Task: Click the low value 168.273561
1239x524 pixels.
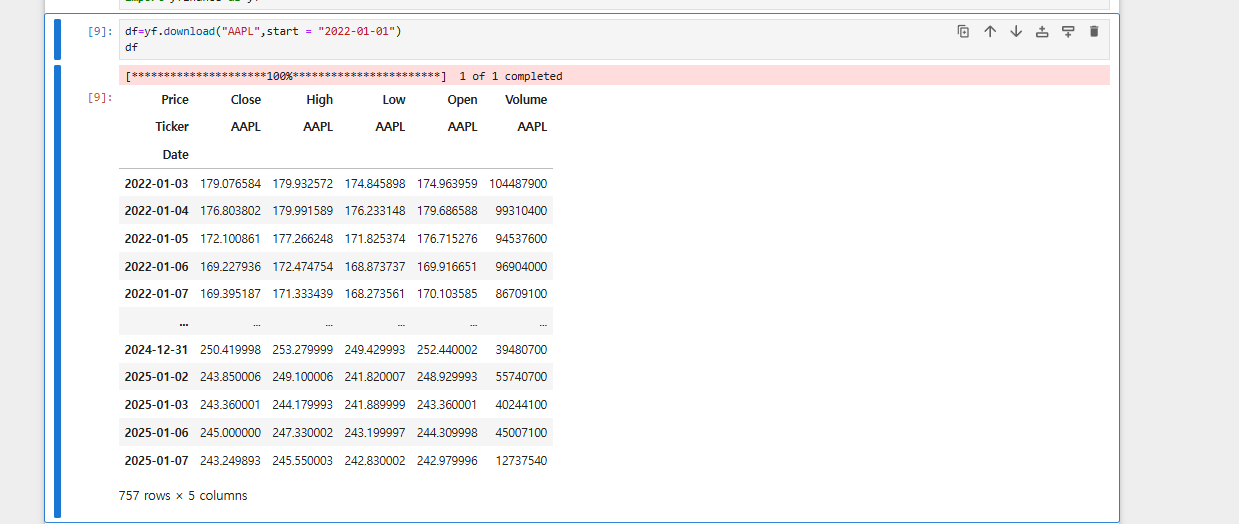Action: pos(375,294)
